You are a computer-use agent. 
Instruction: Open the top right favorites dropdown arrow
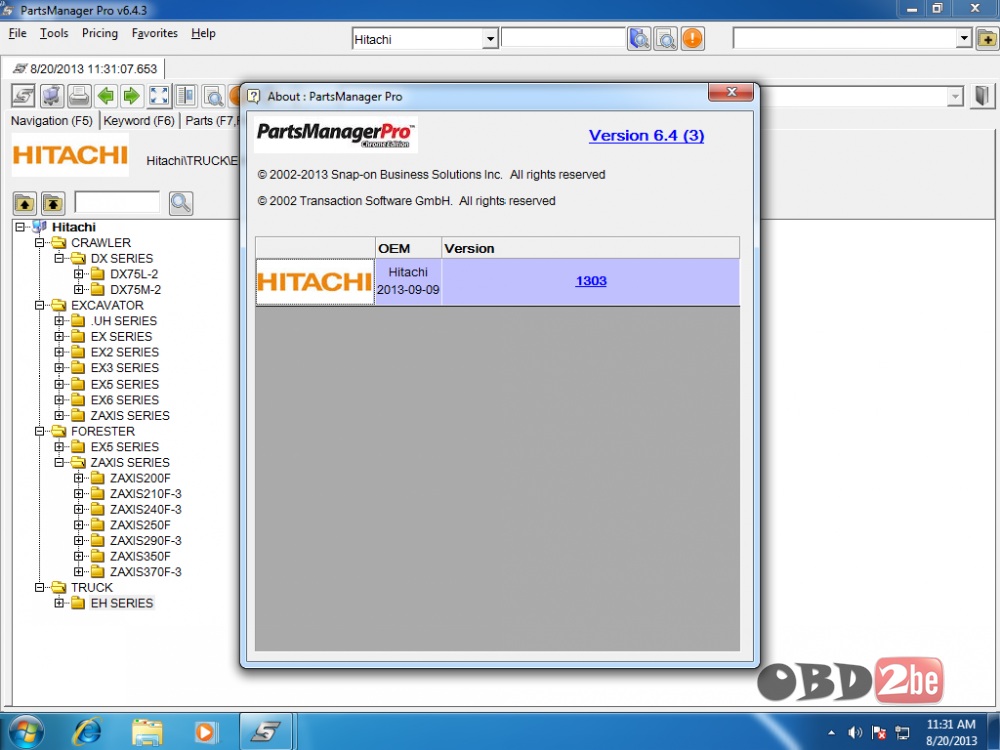[x=964, y=39]
